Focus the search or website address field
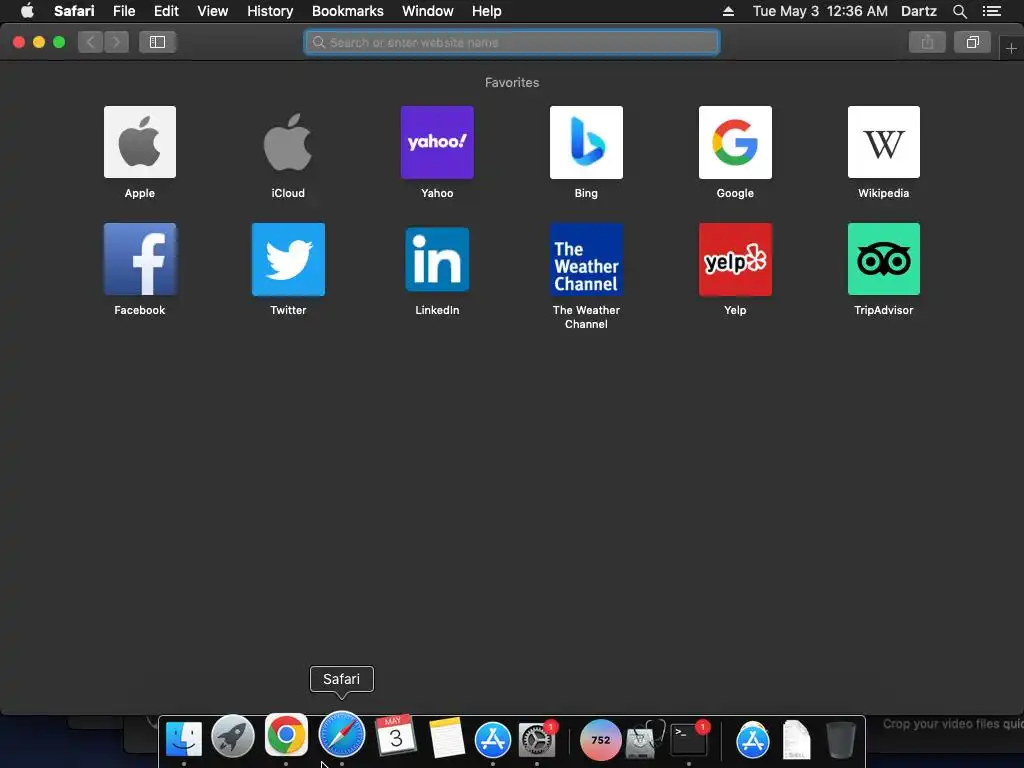1024x768 pixels. coord(512,42)
